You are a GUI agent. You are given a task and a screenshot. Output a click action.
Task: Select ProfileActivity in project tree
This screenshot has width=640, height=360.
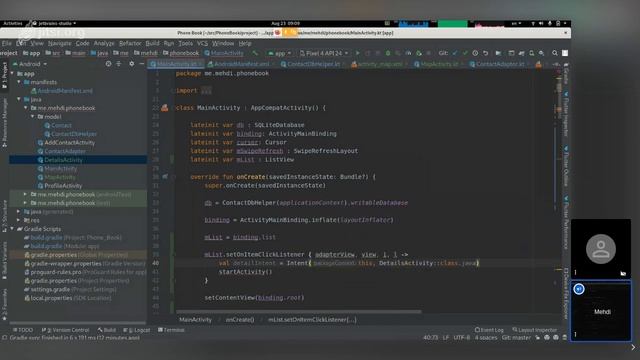pos(63,186)
